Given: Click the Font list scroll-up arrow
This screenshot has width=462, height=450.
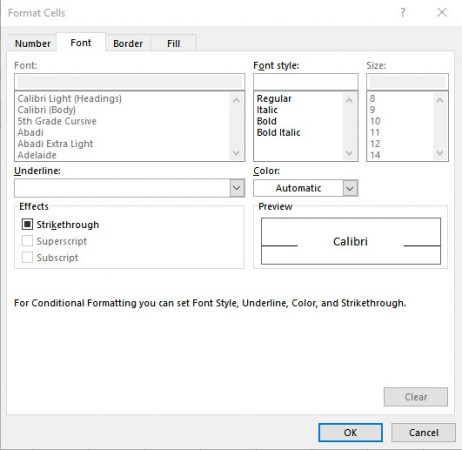Looking at the screenshot, I should (x=236, y=100).
